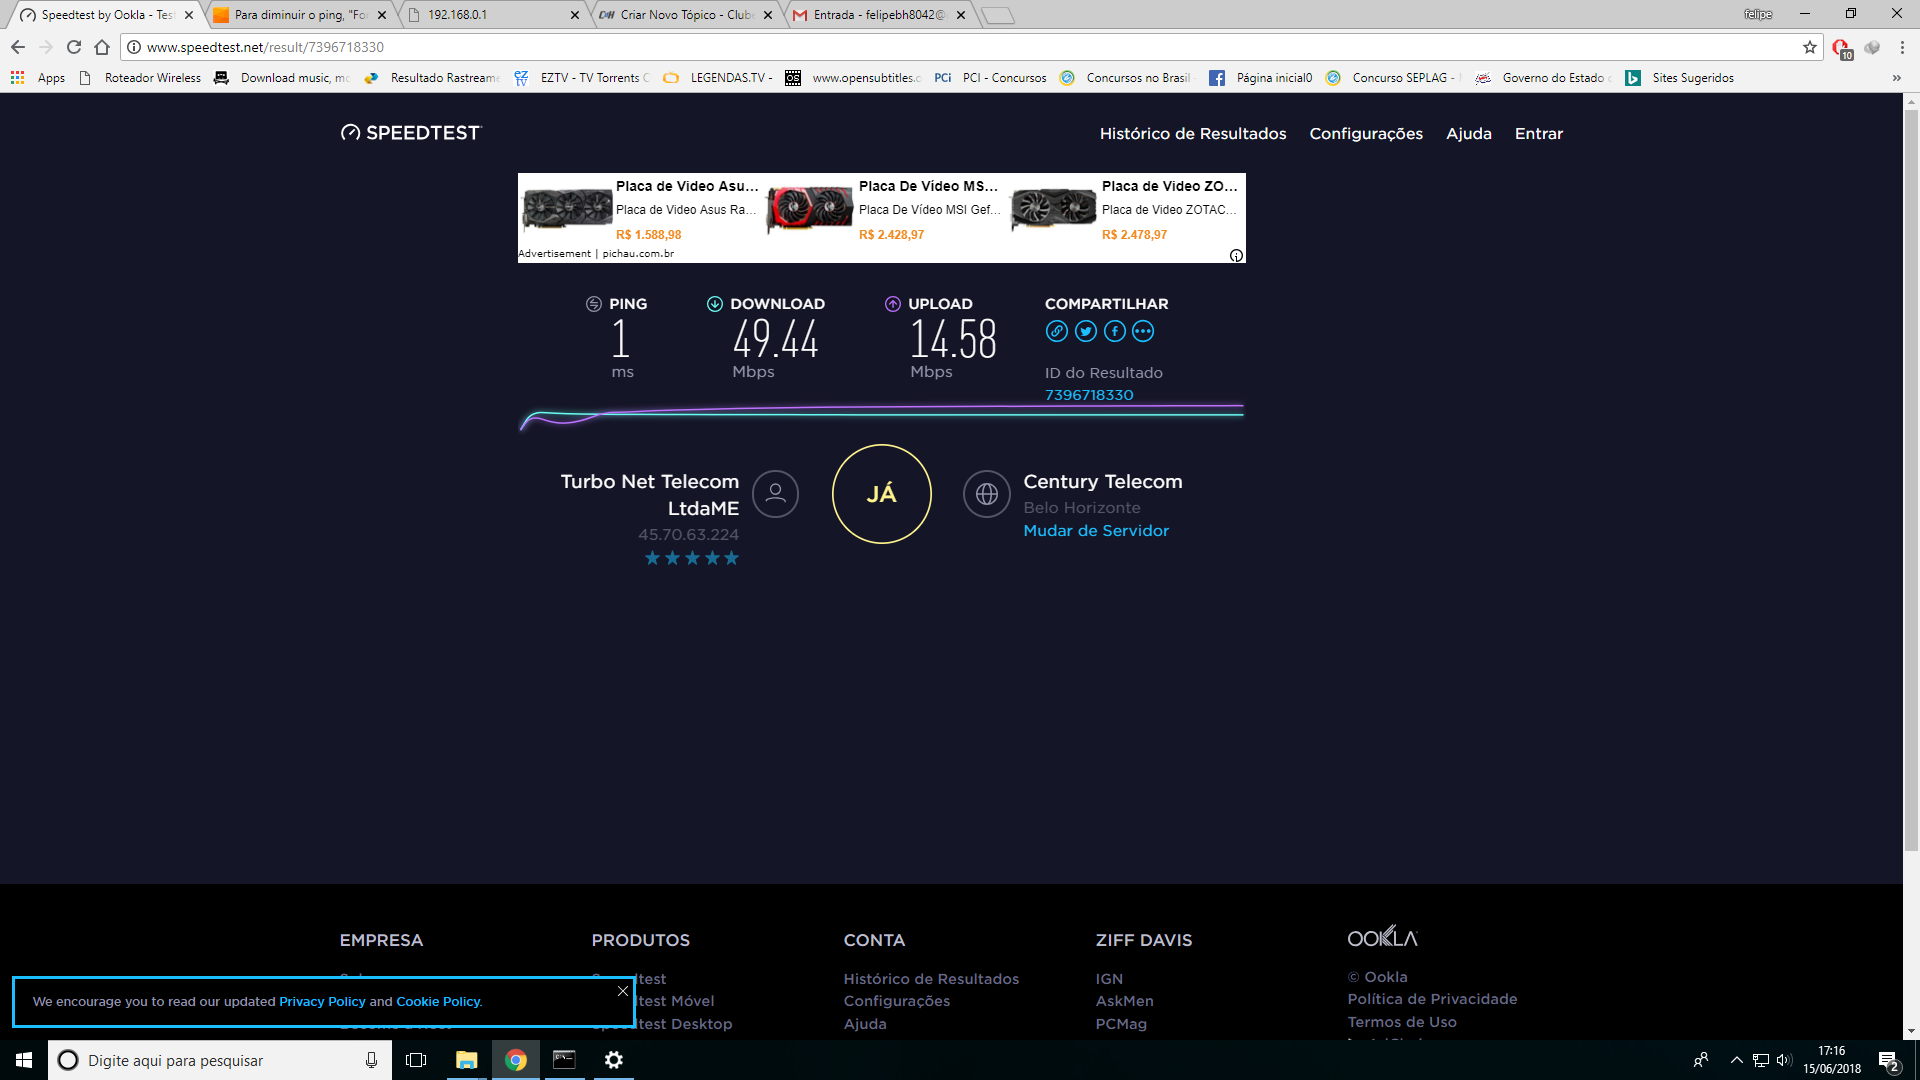Open the action center notifications icon

pyautogui.click(x=1888, y=1060)
